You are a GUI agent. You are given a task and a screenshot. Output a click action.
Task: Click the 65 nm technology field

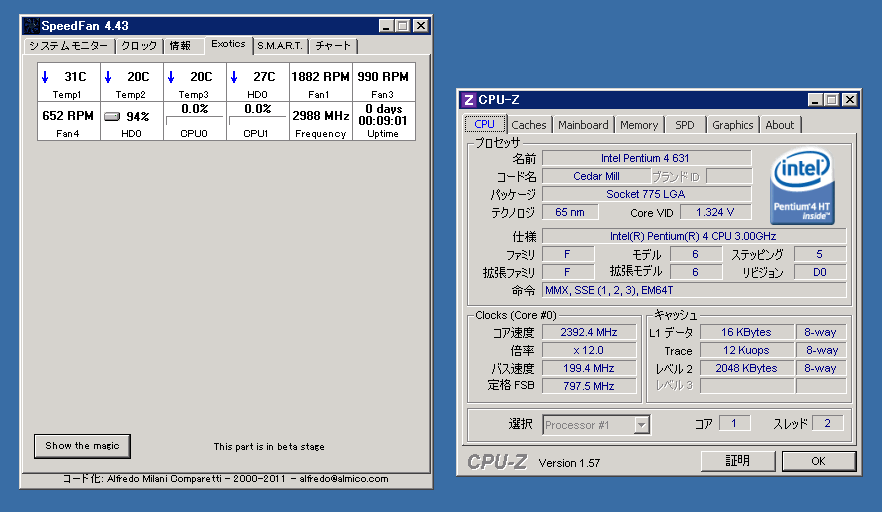click(x=570, y=212)
